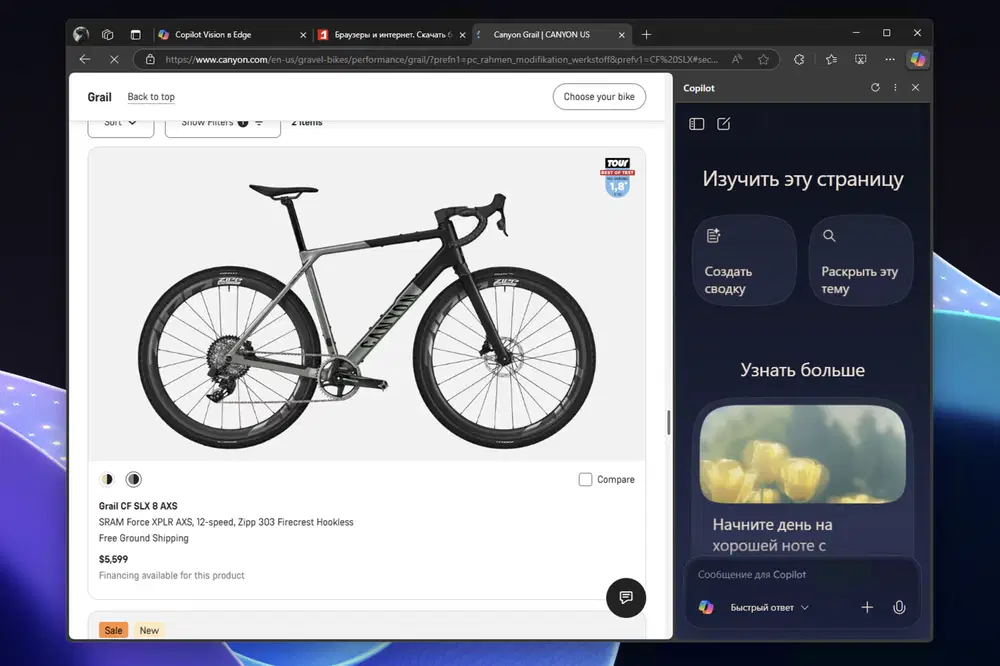
Task: Click the Back to top link
Action: (x=151, y=97)
